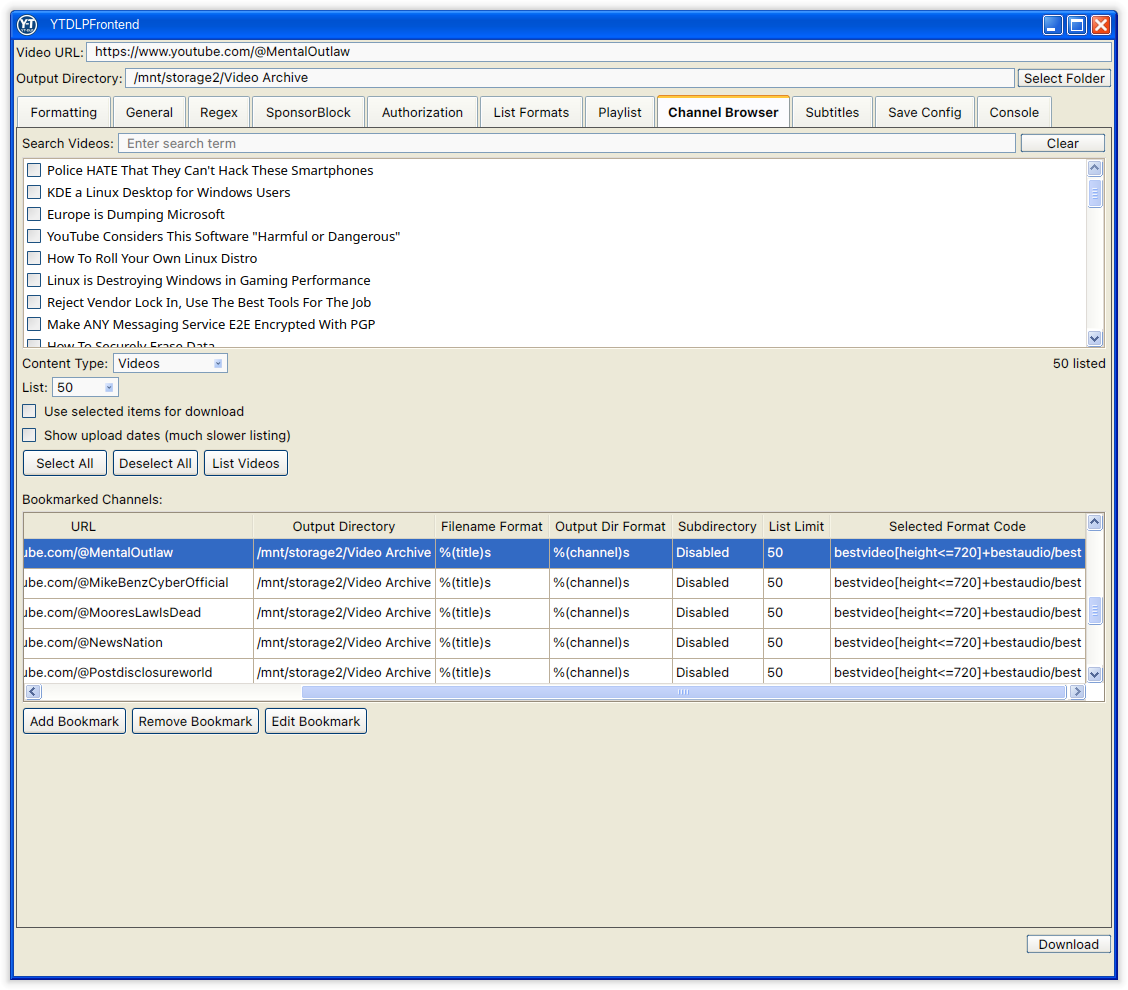1128x990 pixels.
Task: Switch to the Console tab
Action: [1014, 112]
